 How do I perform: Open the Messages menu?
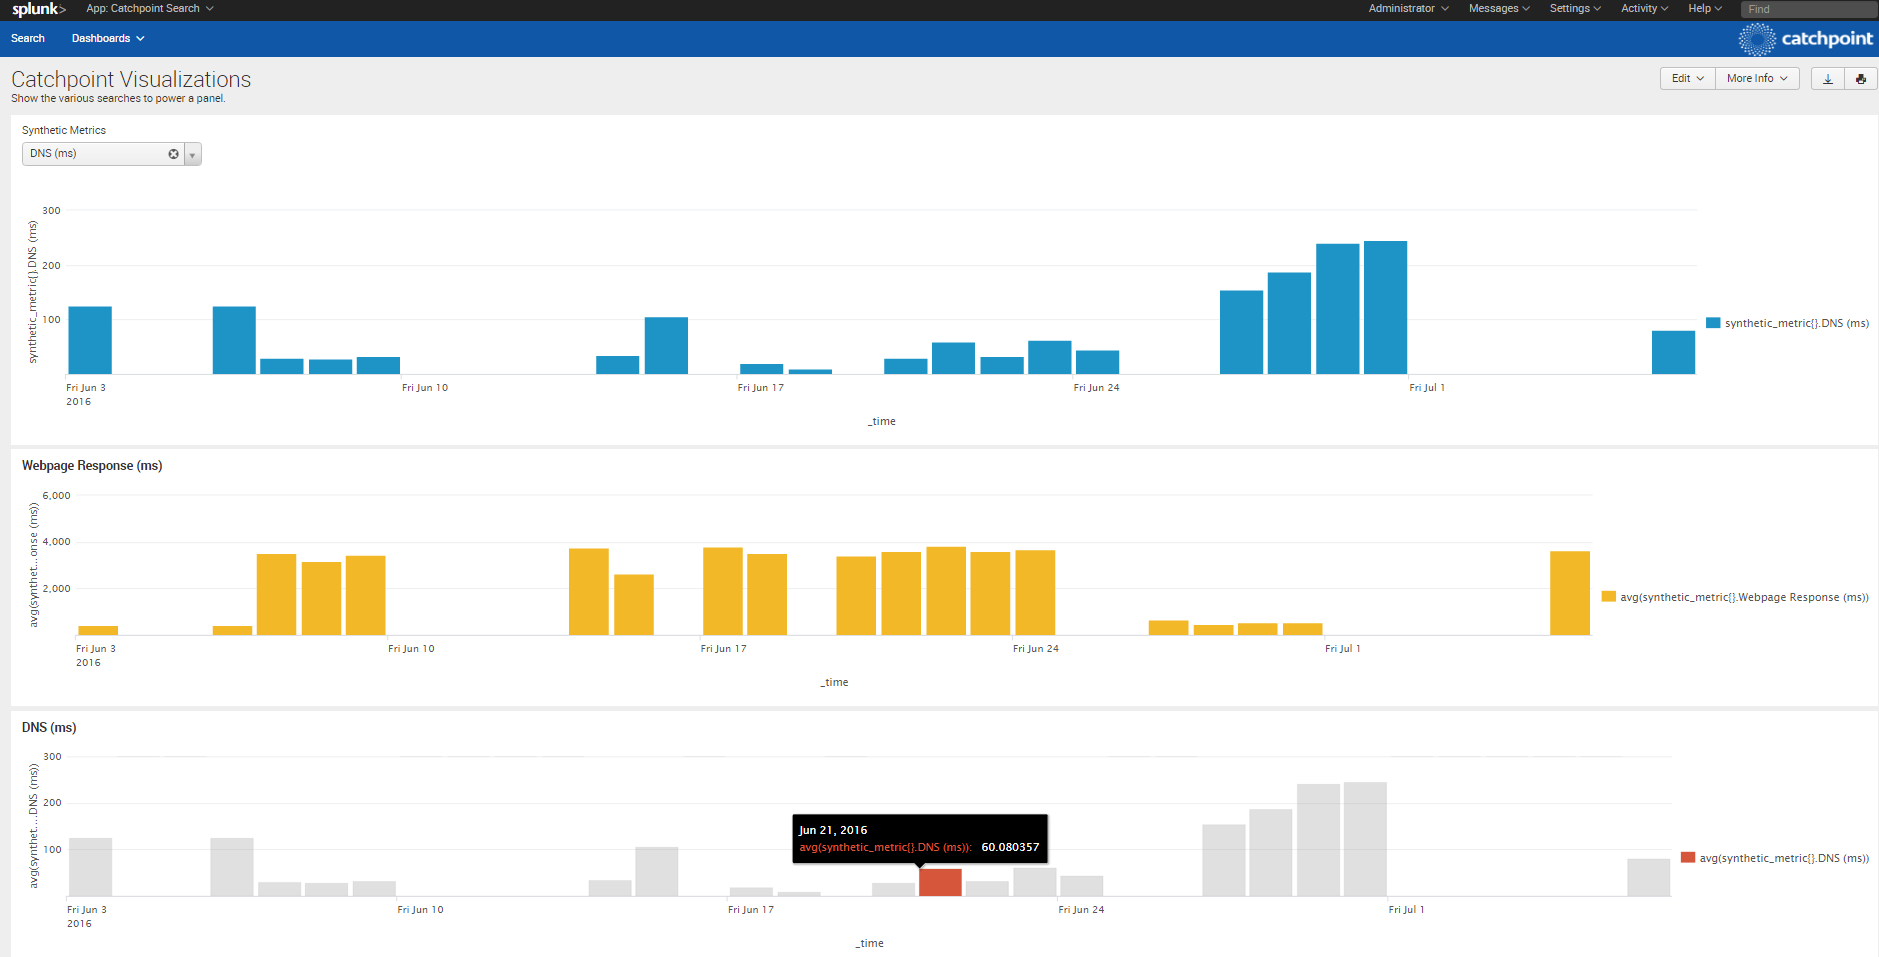(1499, 8)
